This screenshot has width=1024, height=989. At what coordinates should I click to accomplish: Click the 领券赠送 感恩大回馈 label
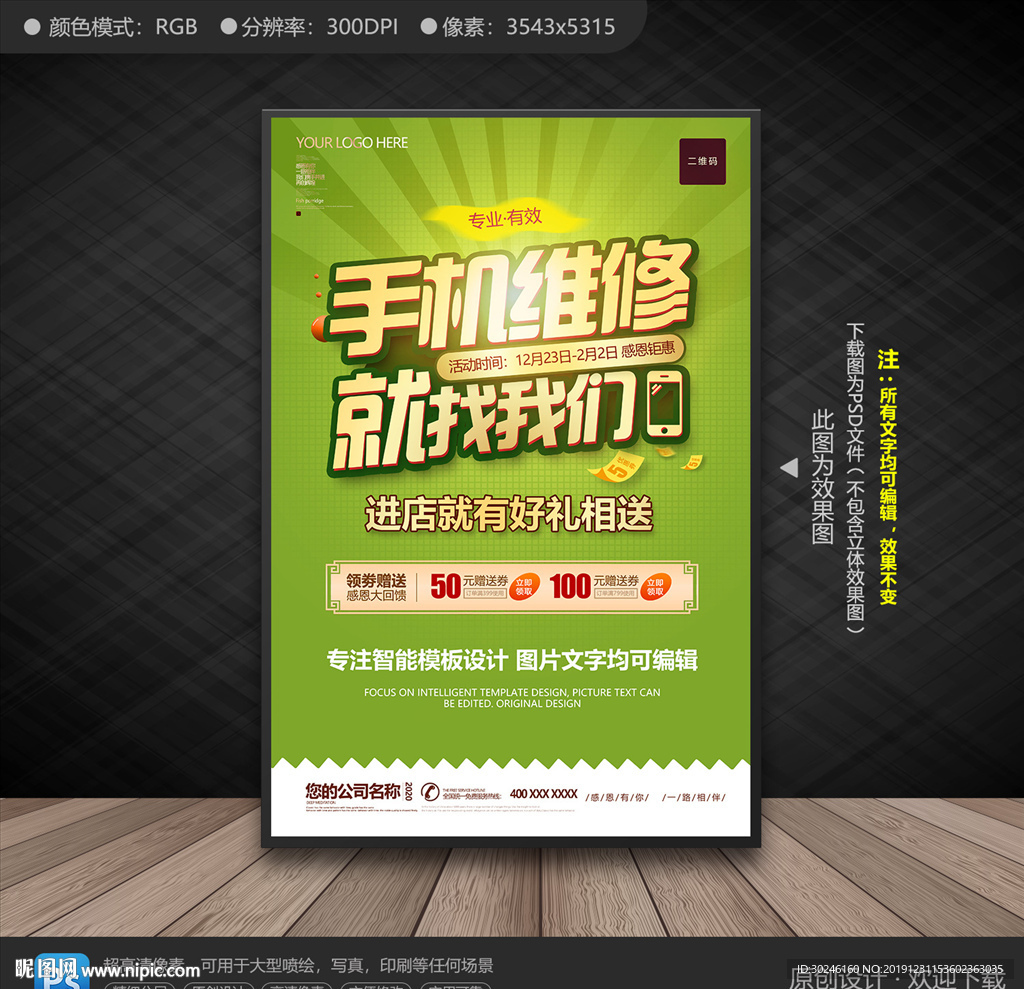point(376,587)
